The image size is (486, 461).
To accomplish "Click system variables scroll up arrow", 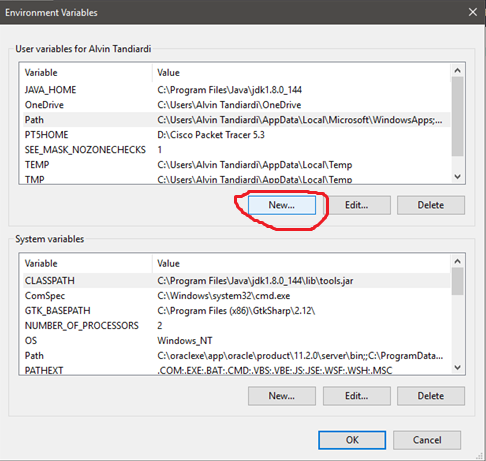I will [458, 261].
